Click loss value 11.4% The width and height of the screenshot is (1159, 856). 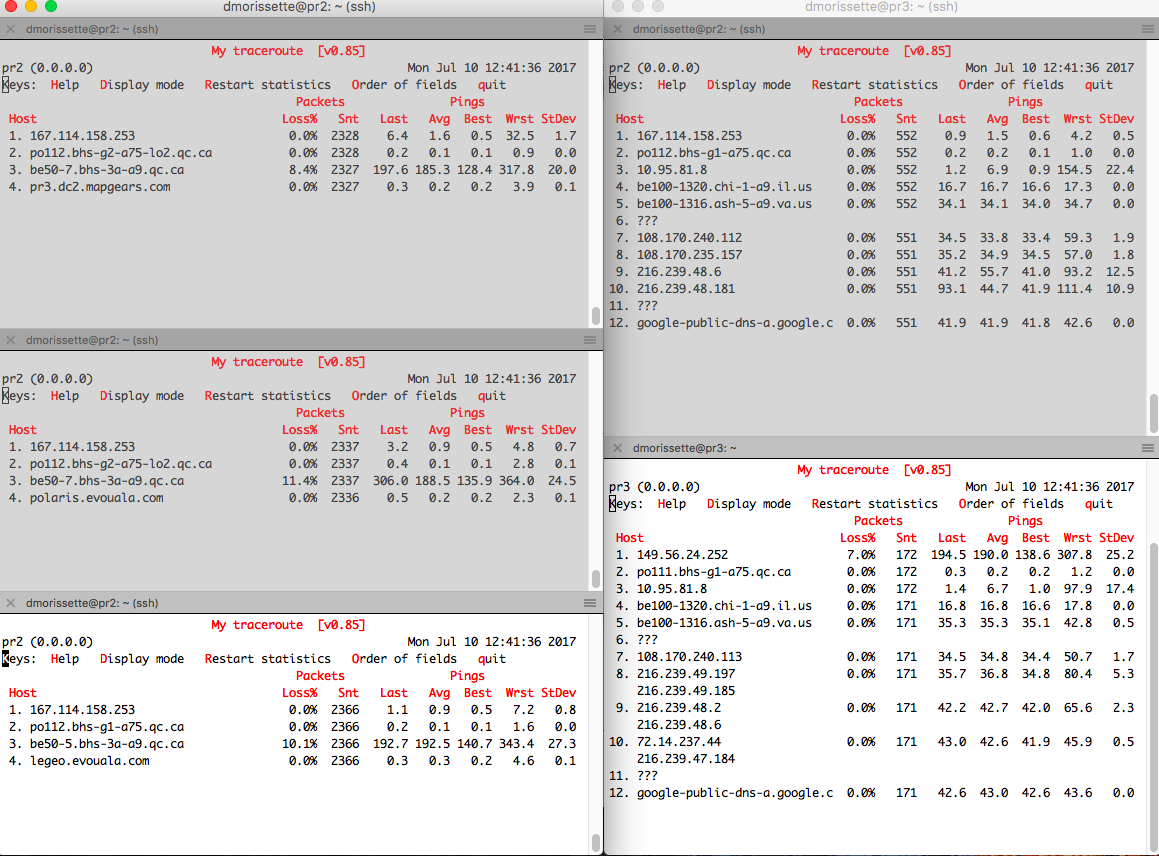pos(299,481)
